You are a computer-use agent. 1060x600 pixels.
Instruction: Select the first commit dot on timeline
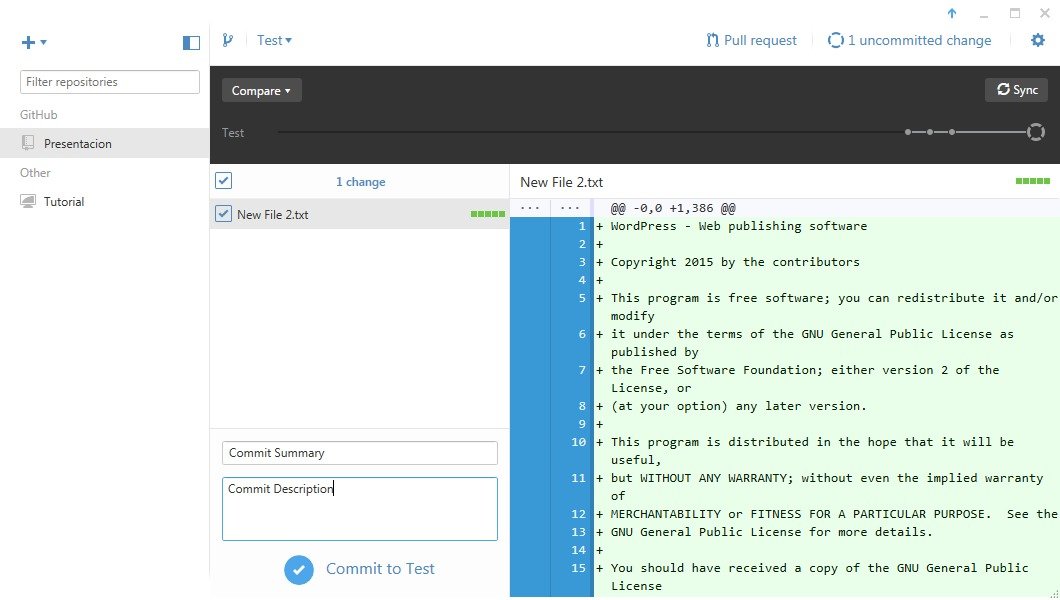tap(908, 132)
